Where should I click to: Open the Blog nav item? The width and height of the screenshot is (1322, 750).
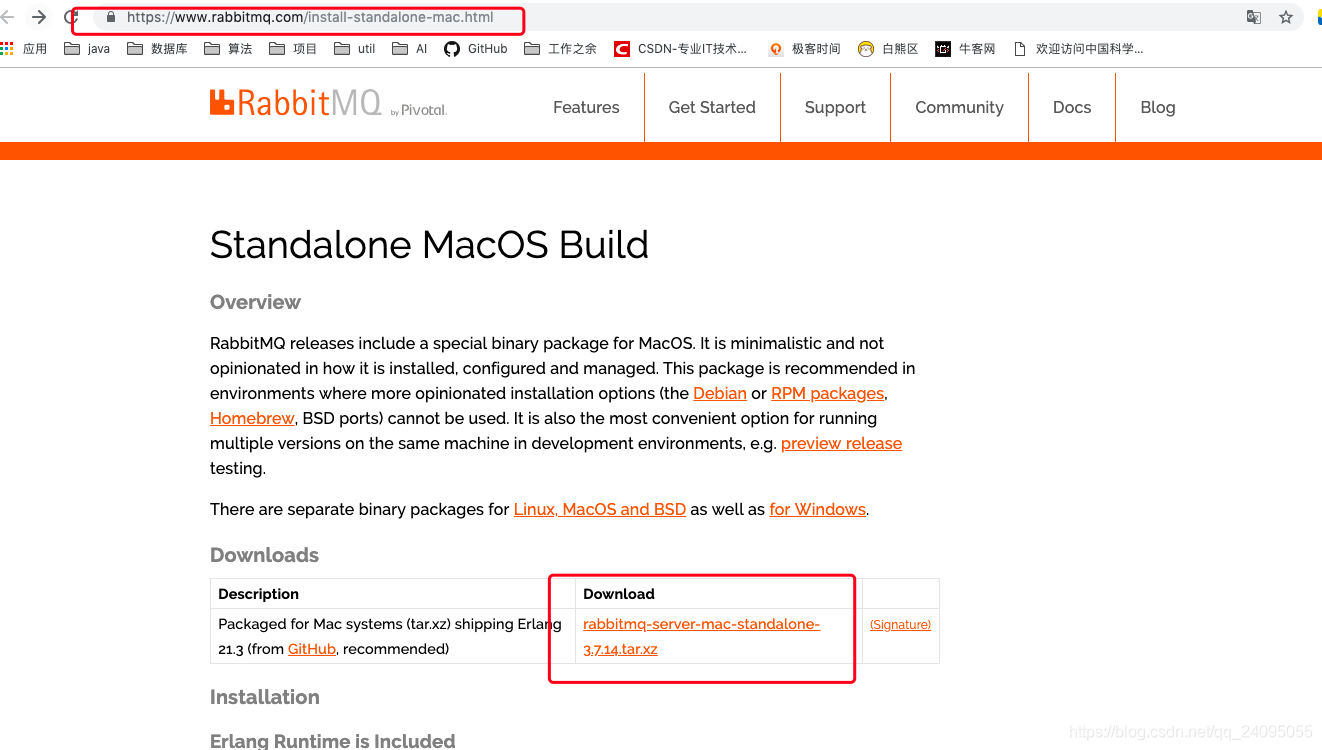[1158, 107]
